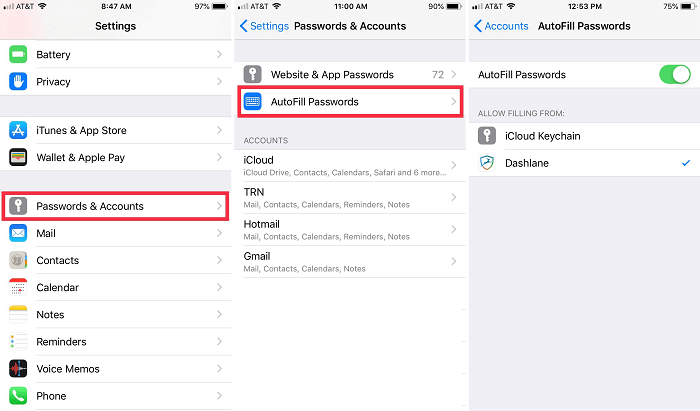Open Passwords & Accounts settings row
The height and width of the screenshot is (411, 700).
click(x=116, y=206)
